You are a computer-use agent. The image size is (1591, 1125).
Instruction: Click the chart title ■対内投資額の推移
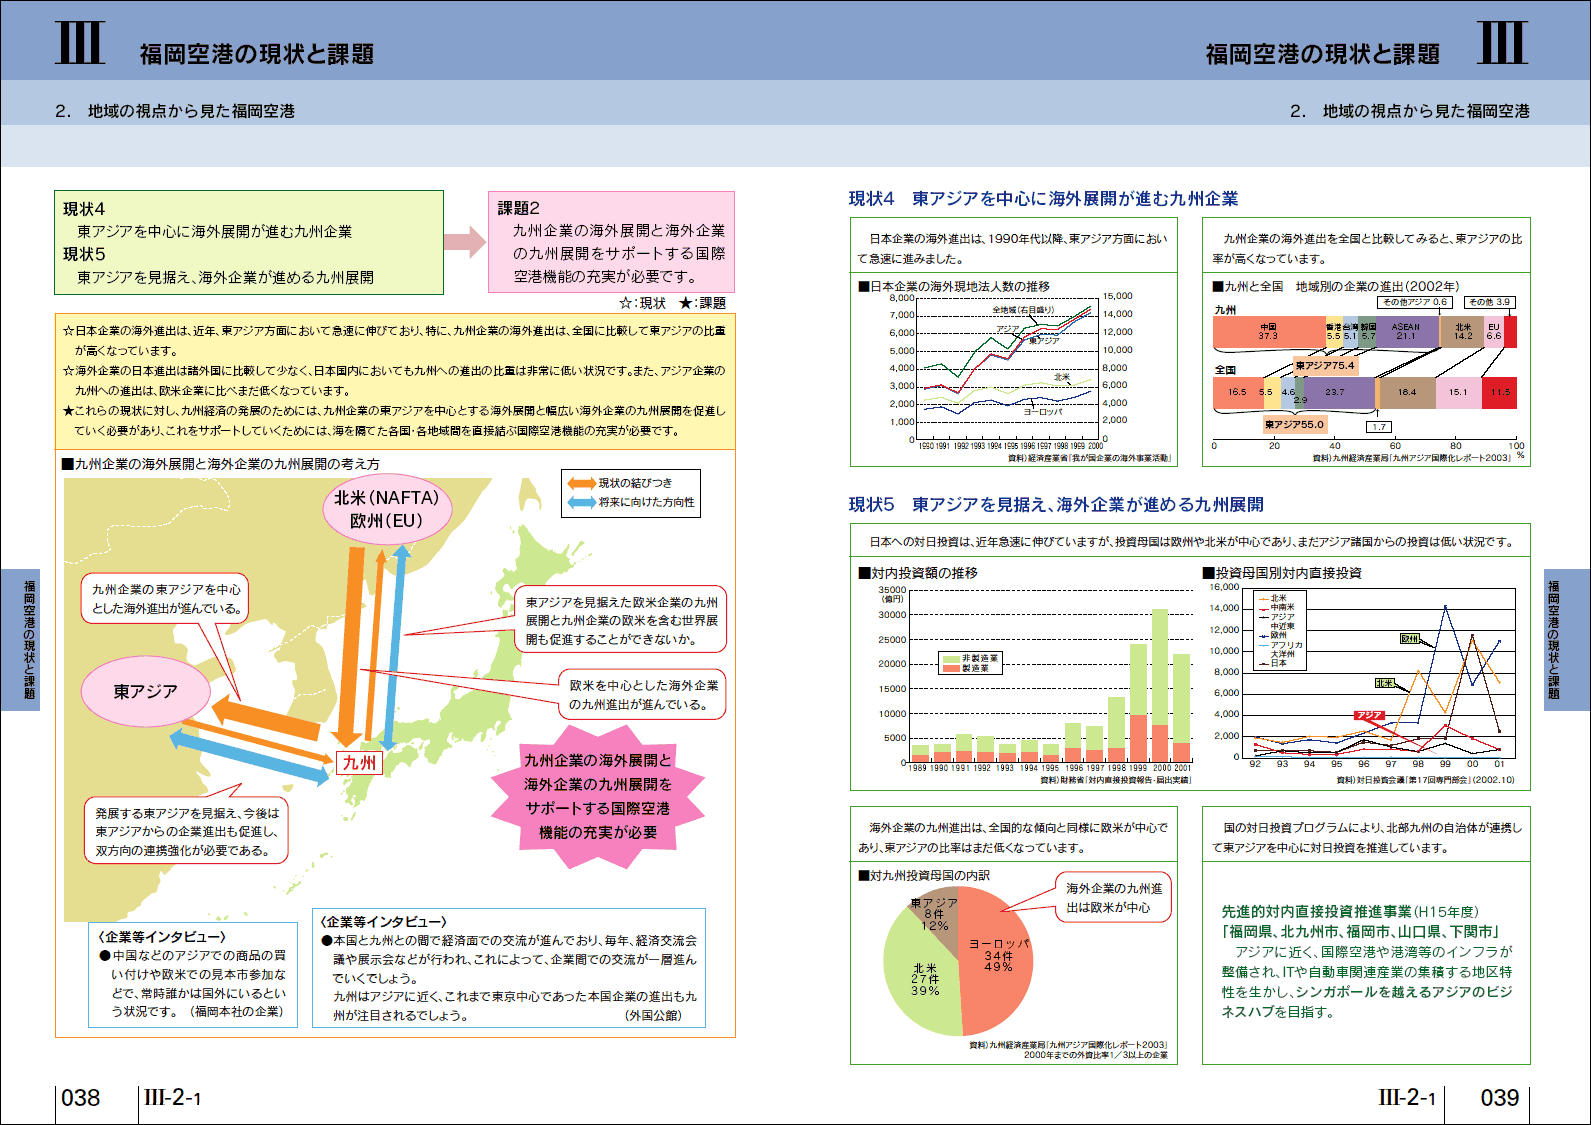918,573
